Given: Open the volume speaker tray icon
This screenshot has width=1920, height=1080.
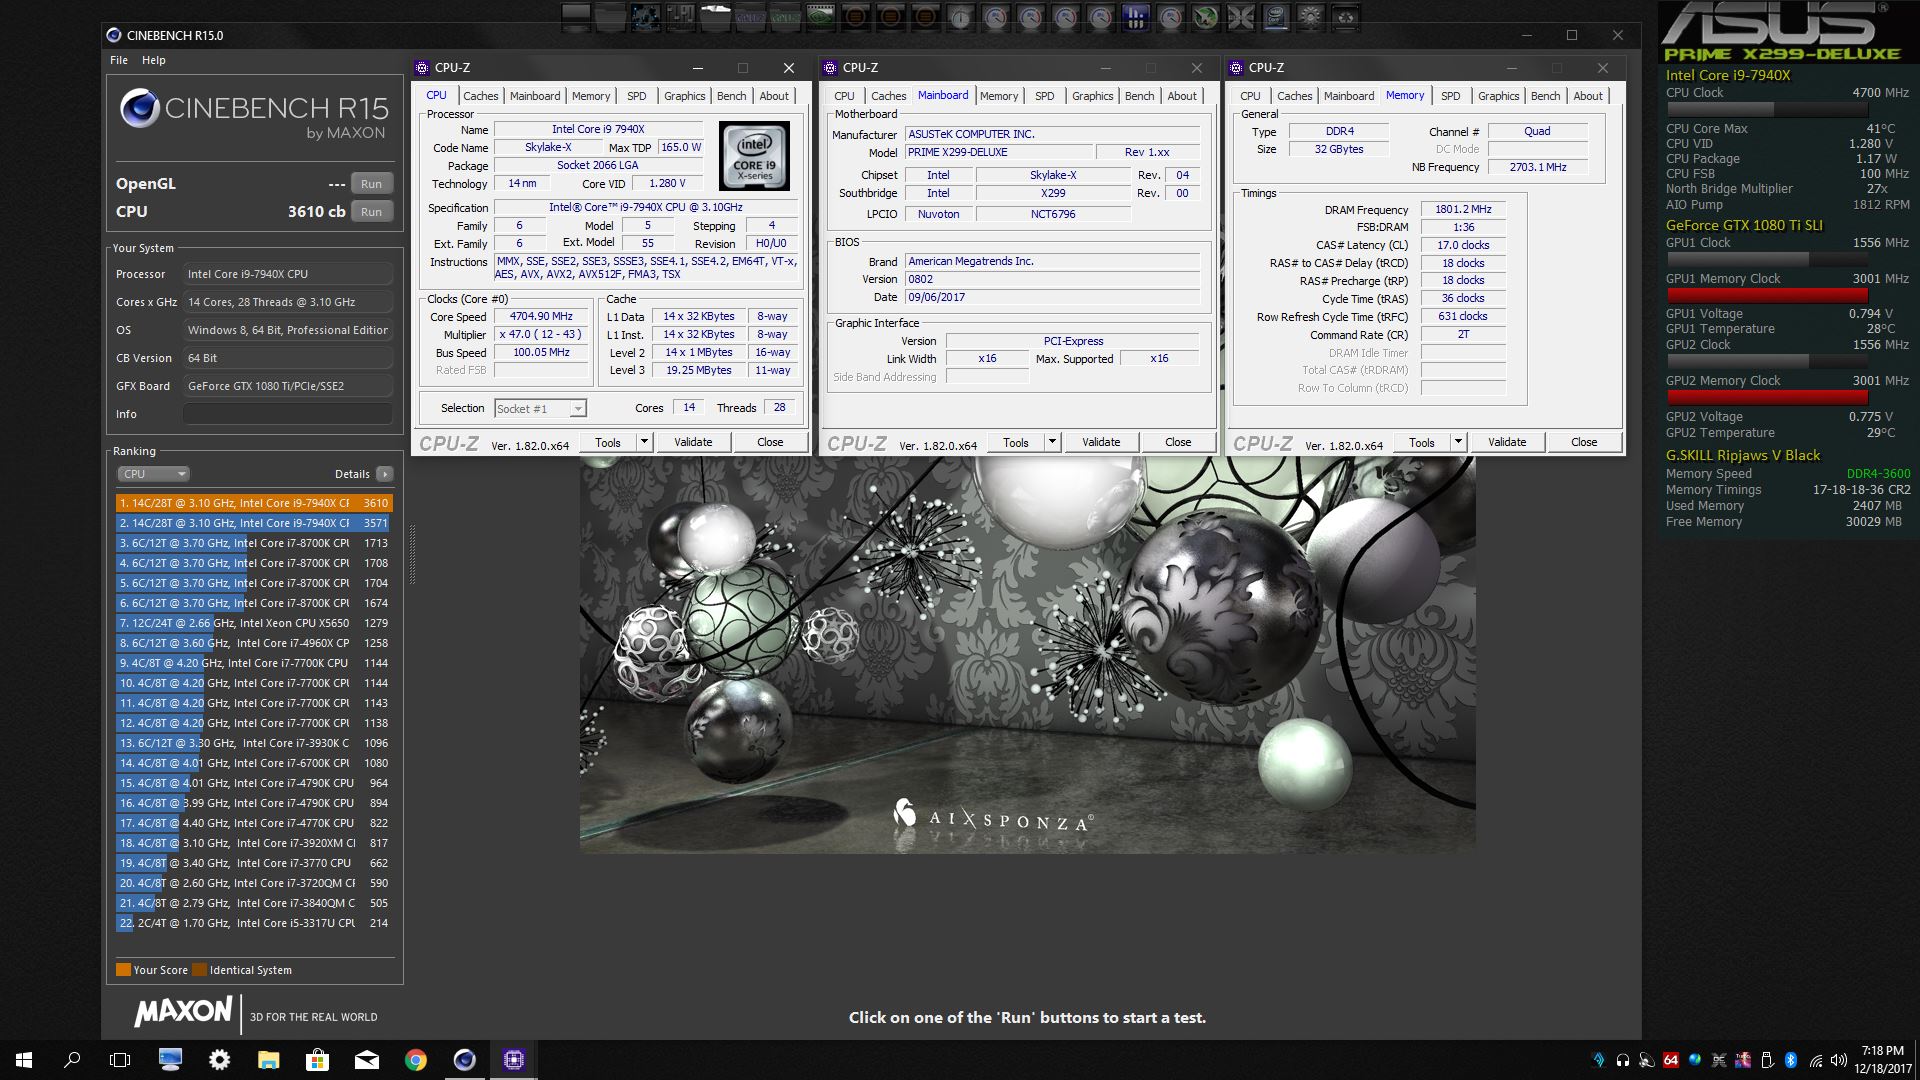Looking at the screenshot, I should tap(1839, 1060).
